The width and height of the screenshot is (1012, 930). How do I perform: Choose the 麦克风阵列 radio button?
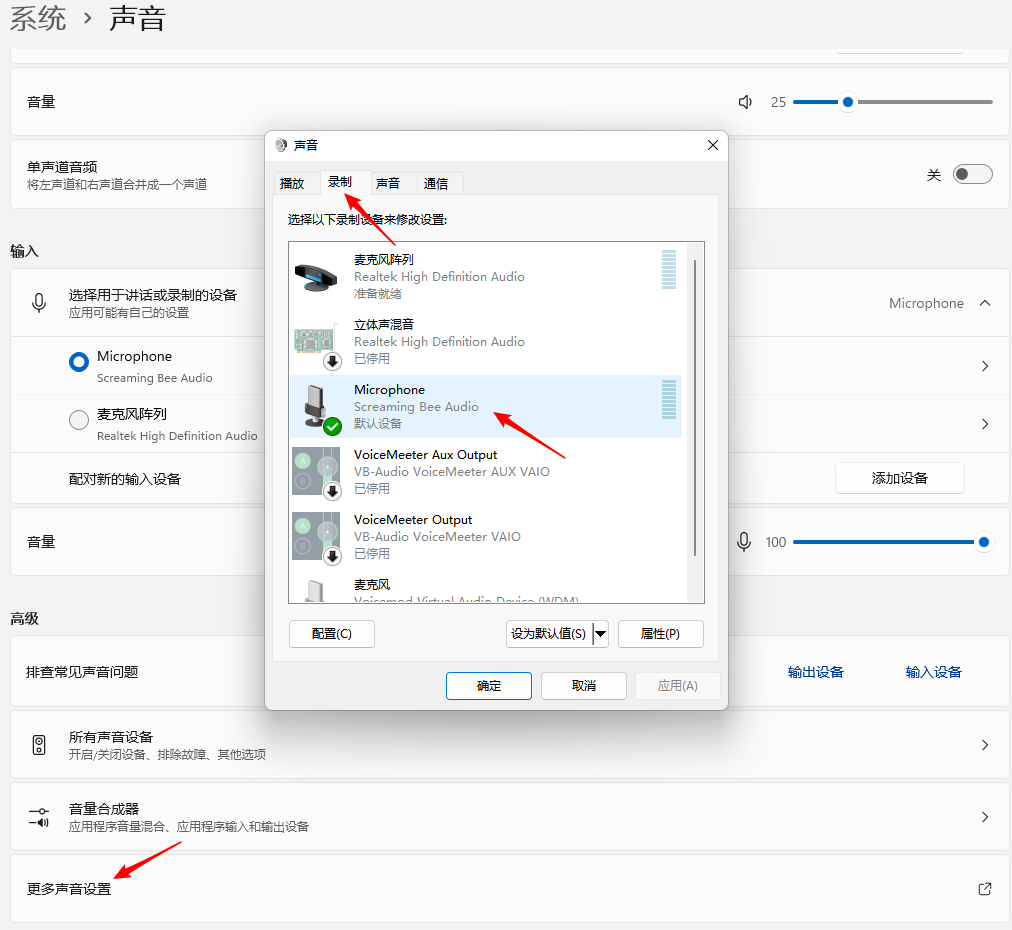tap(79, 421)
